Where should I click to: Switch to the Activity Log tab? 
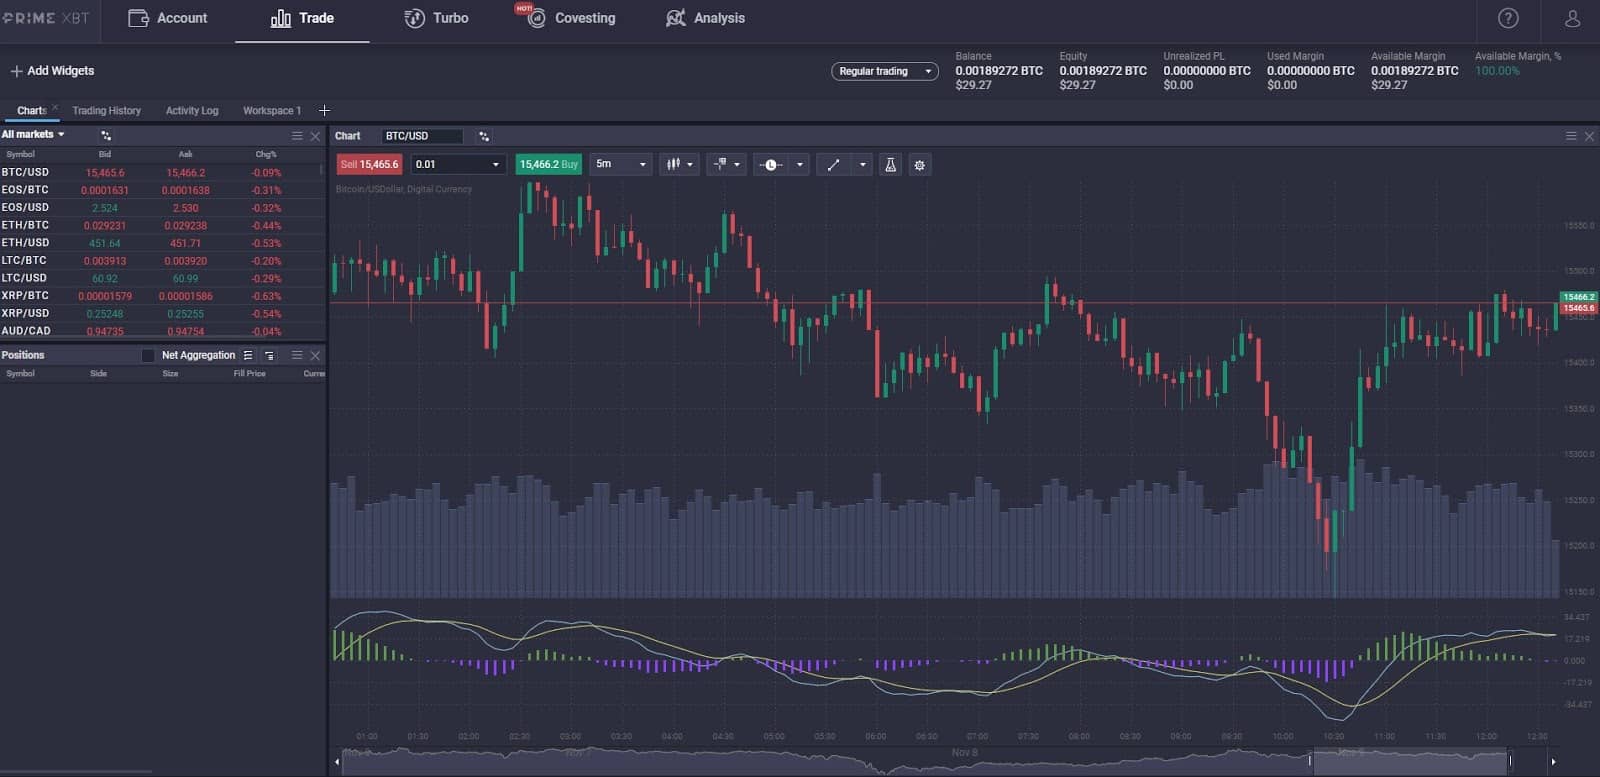tap(192, 110)
